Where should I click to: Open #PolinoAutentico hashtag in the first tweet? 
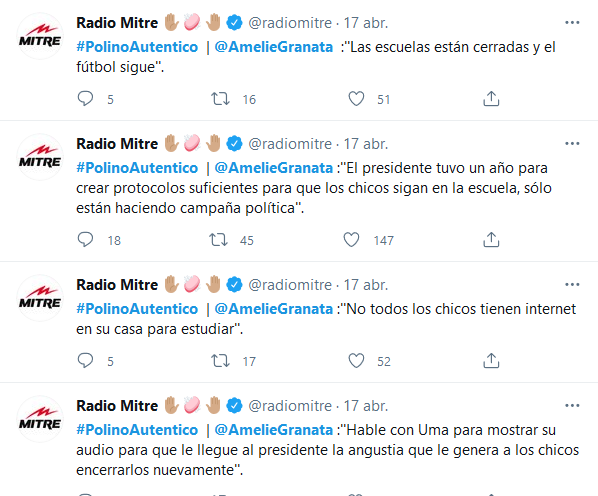click(x=137, y=47)
